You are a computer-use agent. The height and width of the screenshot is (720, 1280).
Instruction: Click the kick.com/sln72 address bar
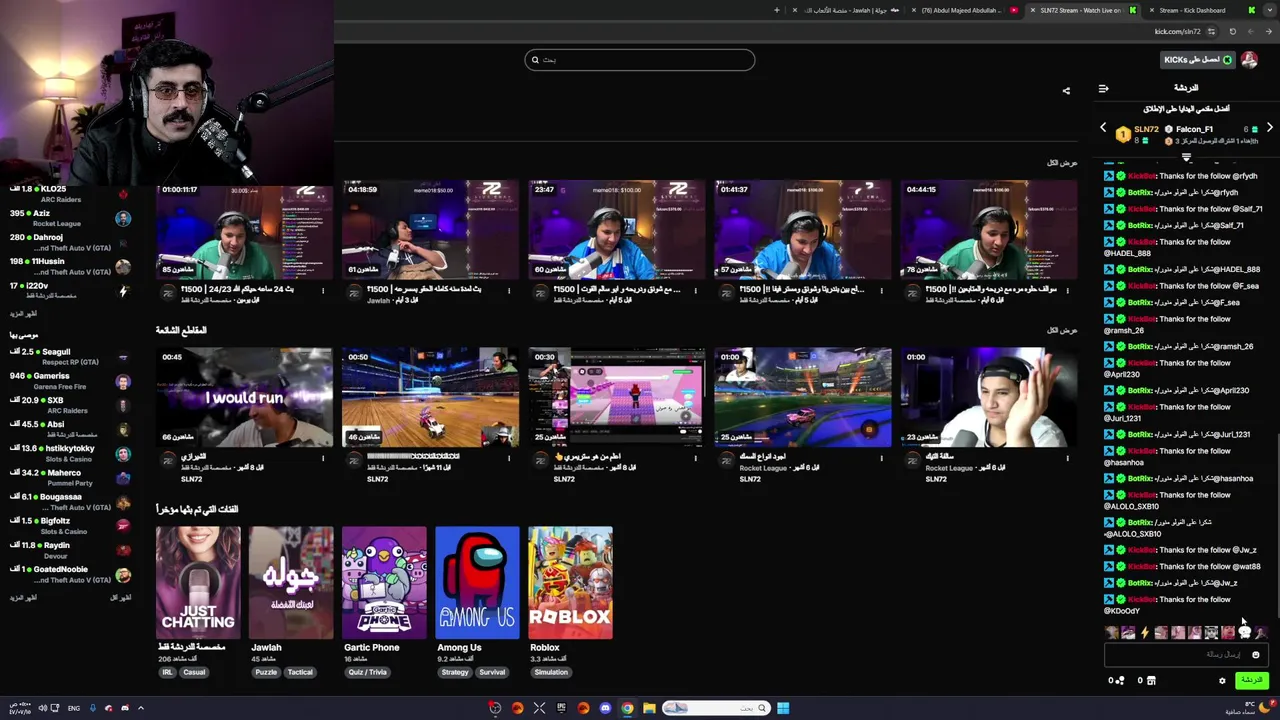point(1176,32)
